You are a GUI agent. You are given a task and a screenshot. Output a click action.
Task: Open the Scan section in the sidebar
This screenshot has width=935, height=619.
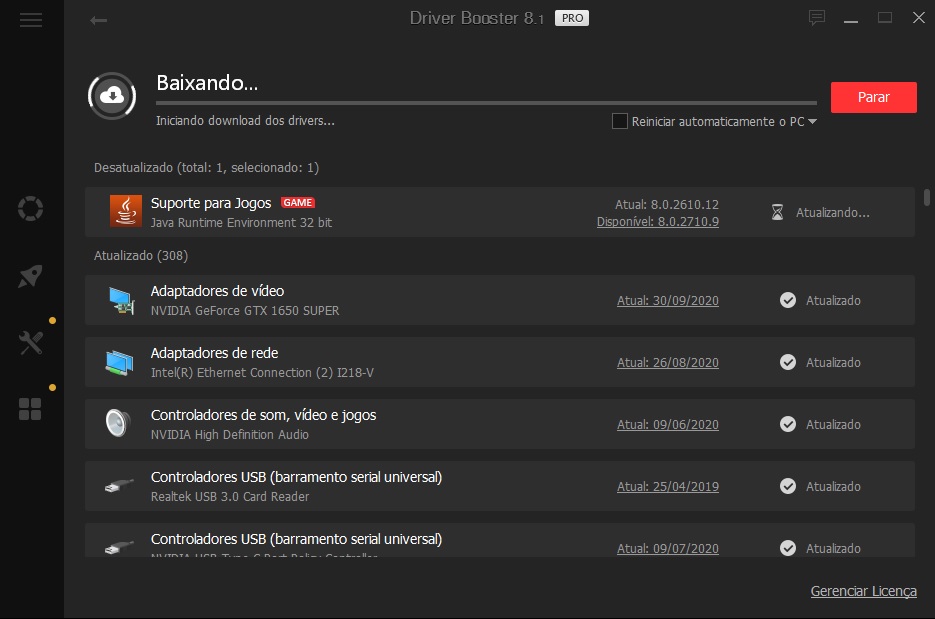click(30, 209)
